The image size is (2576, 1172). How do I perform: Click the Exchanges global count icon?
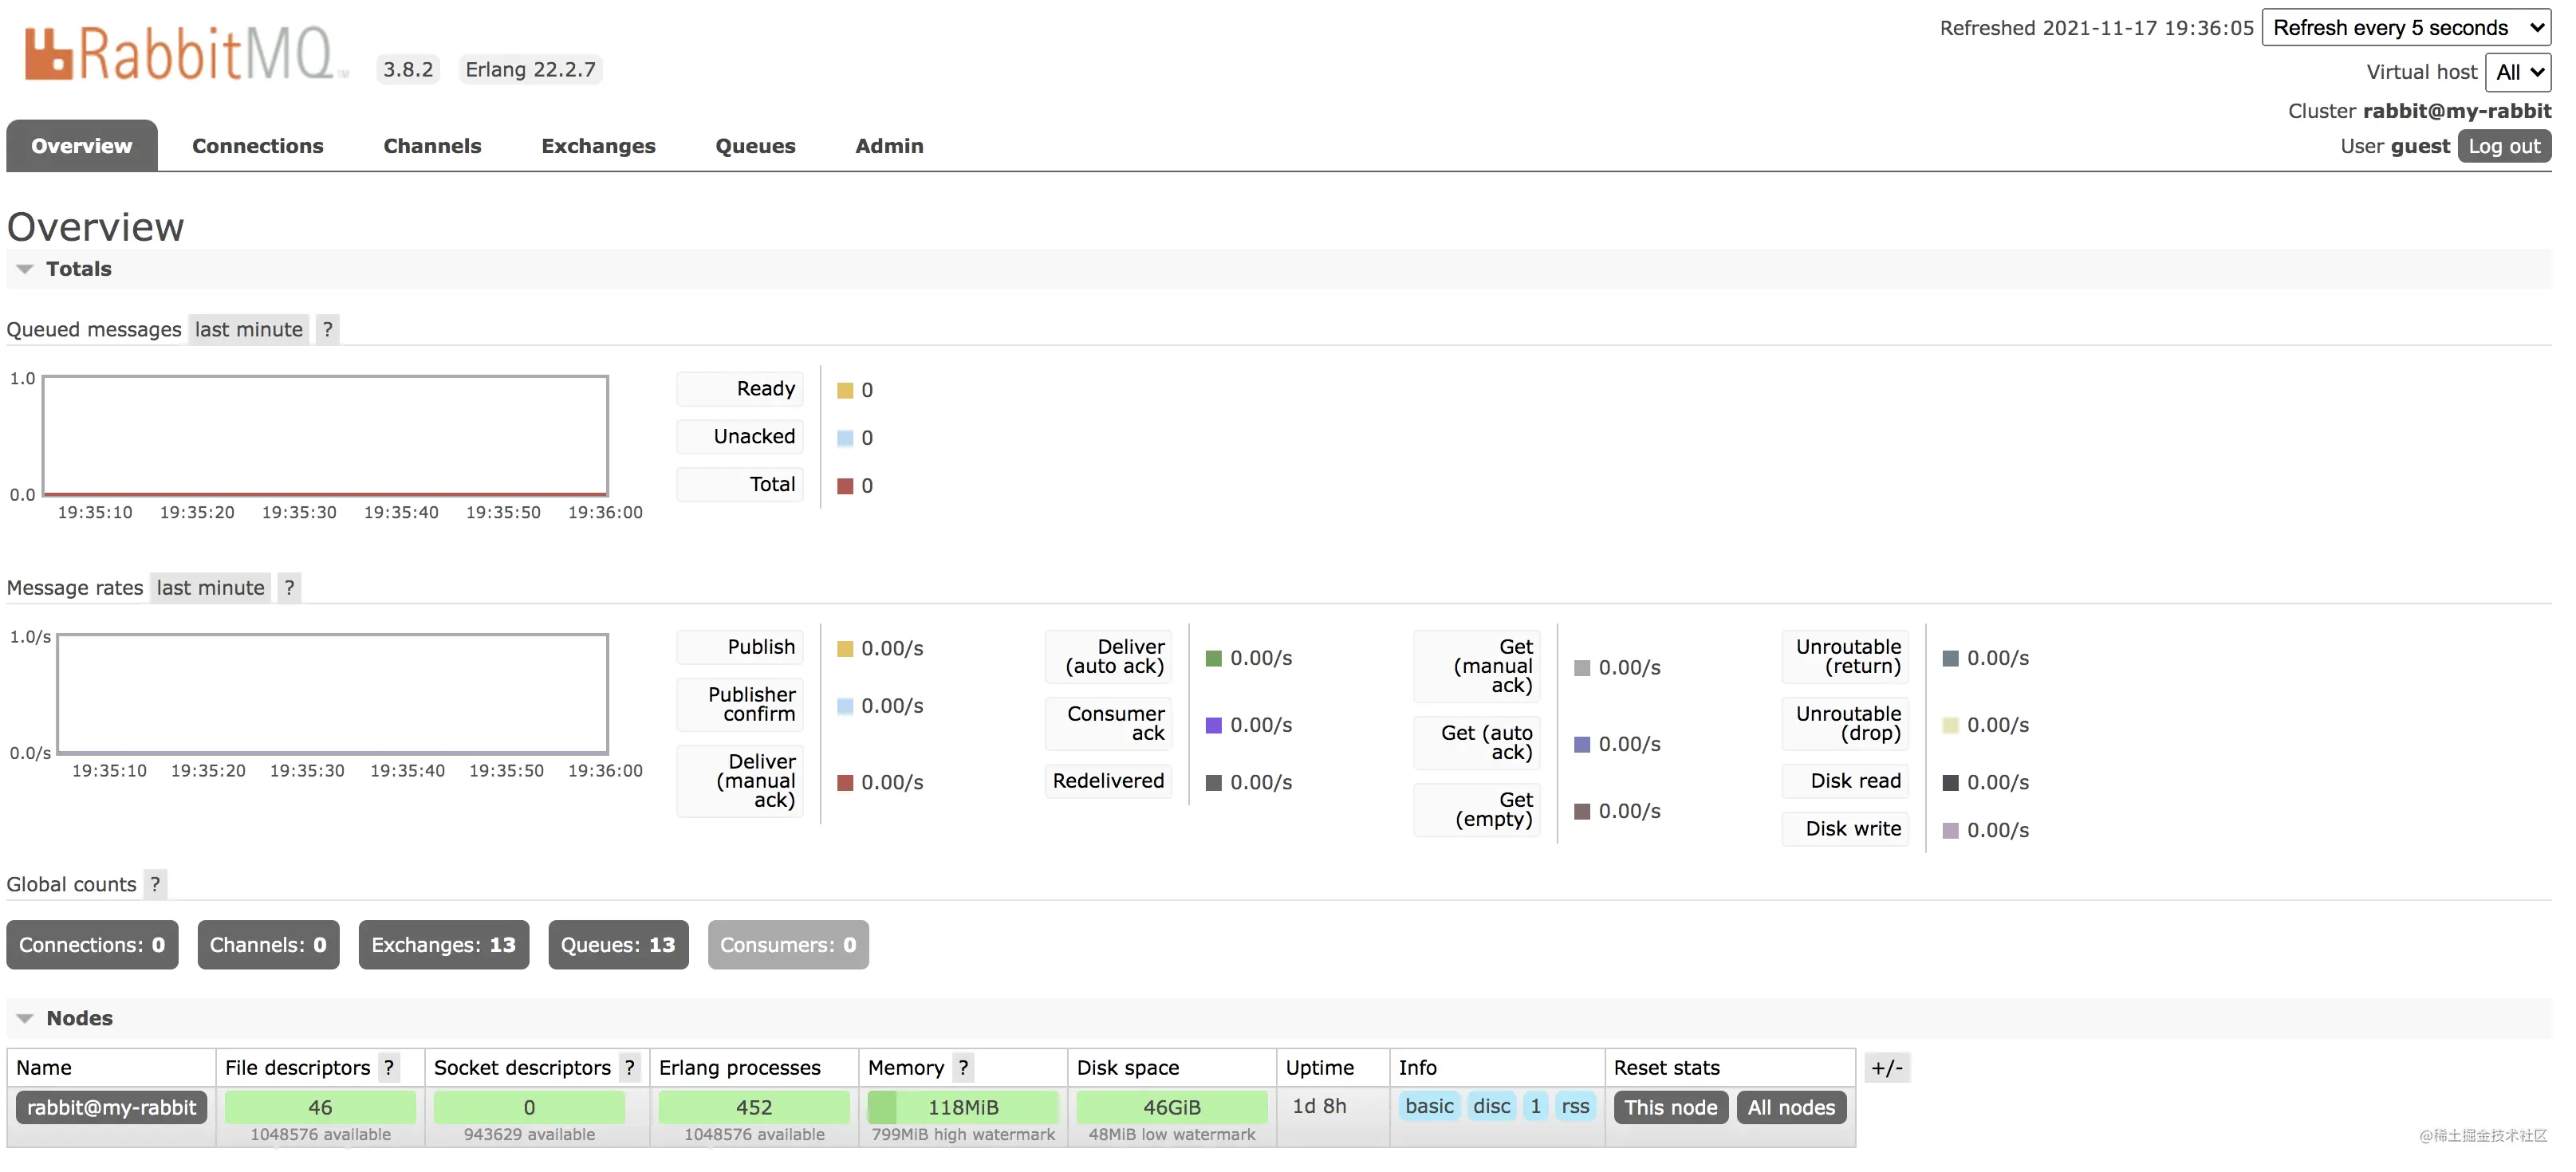click(x=442, y=944)
